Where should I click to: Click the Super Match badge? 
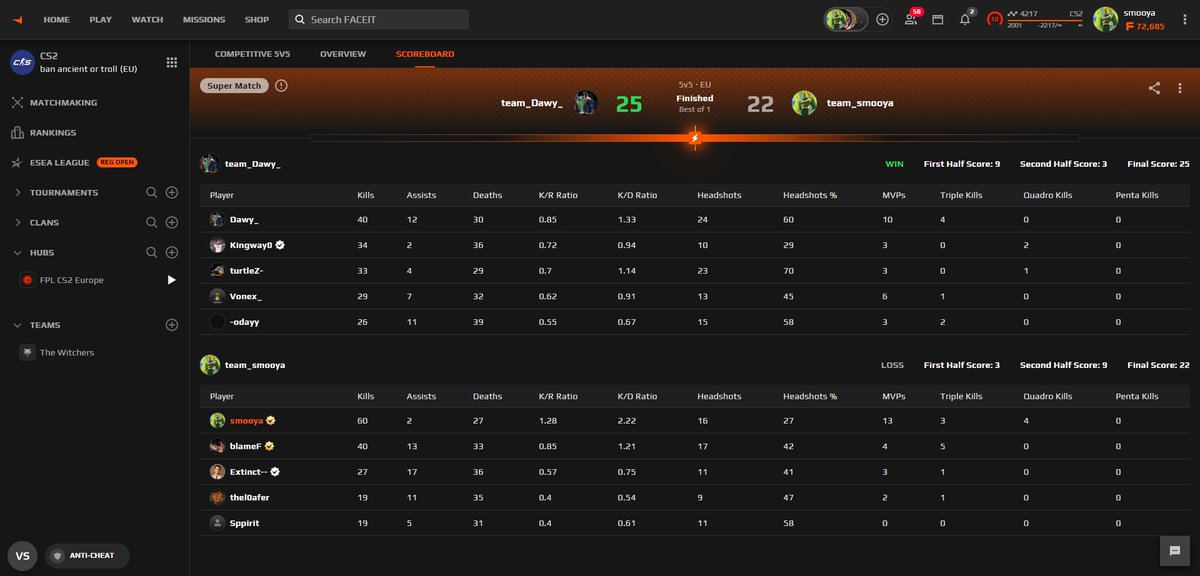pyautogui.click(x=235, y=86)
